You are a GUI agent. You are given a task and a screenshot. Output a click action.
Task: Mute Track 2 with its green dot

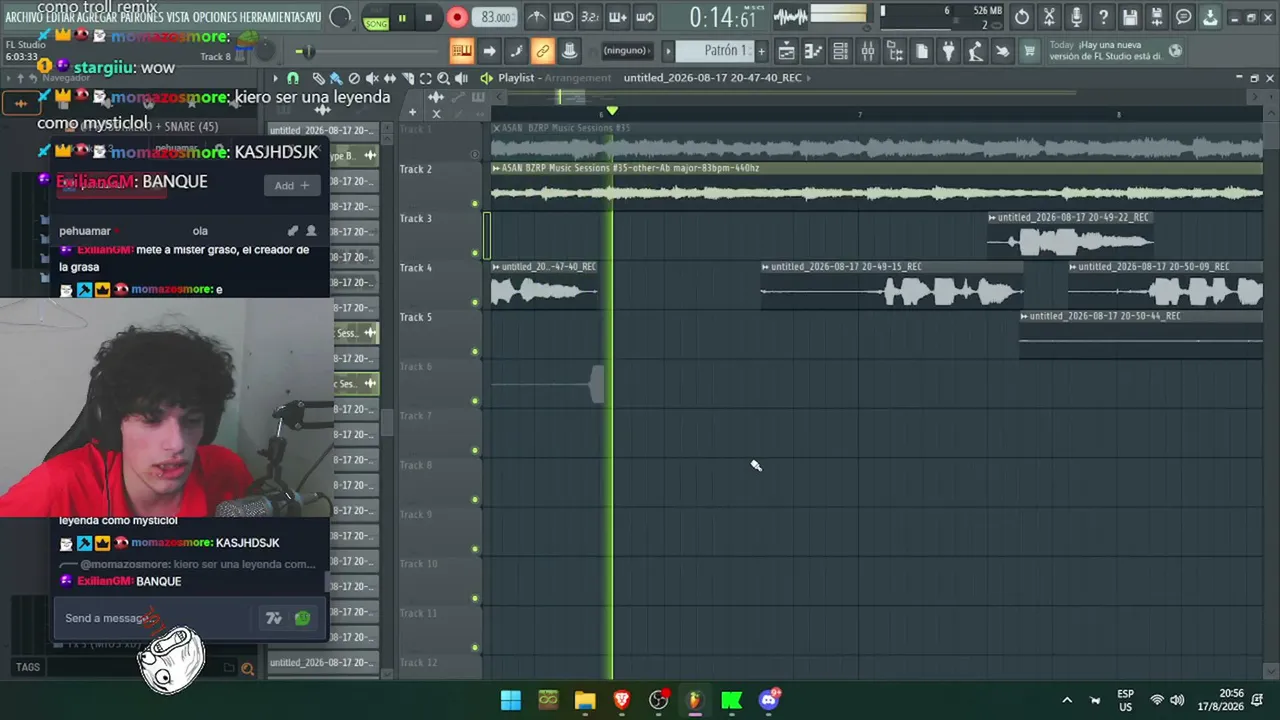[x=475, y=204]
